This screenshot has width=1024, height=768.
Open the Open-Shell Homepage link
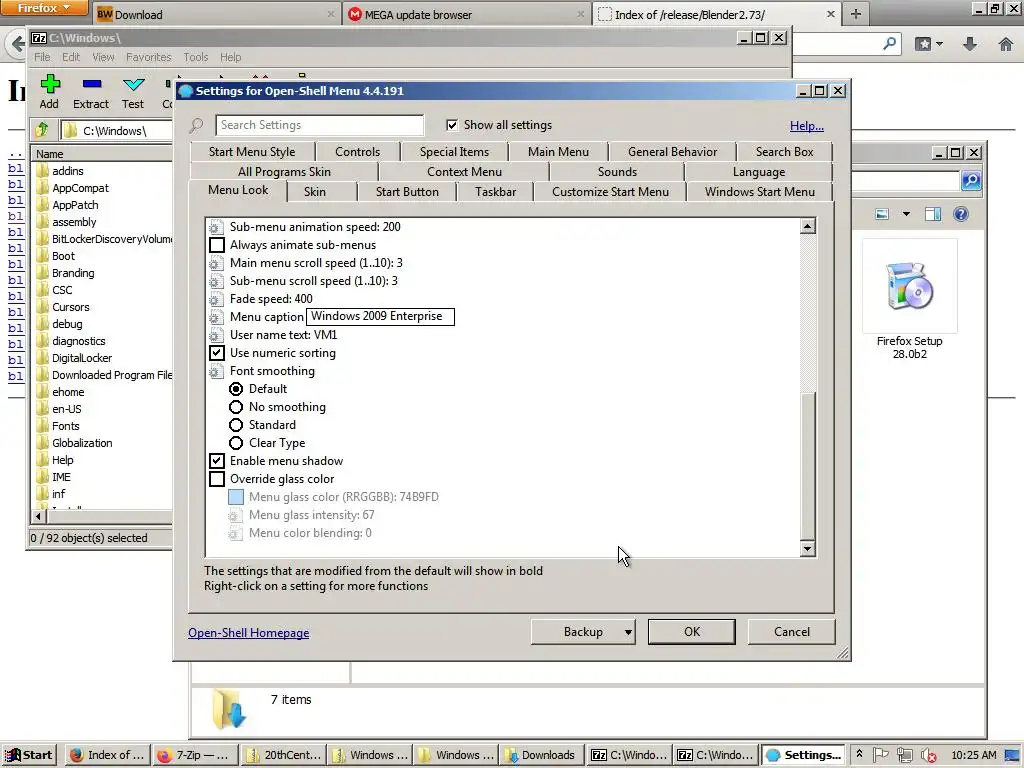[249, 633]
